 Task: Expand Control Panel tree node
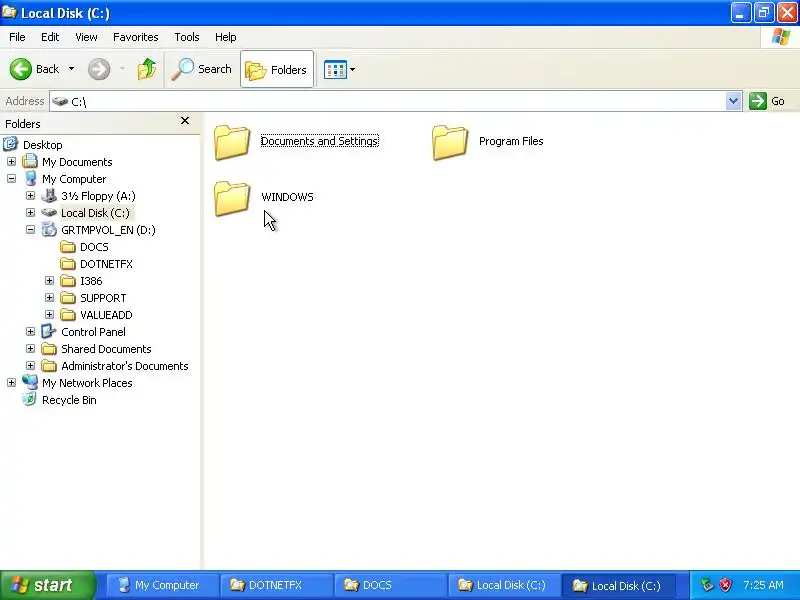(x=30, y=332)
